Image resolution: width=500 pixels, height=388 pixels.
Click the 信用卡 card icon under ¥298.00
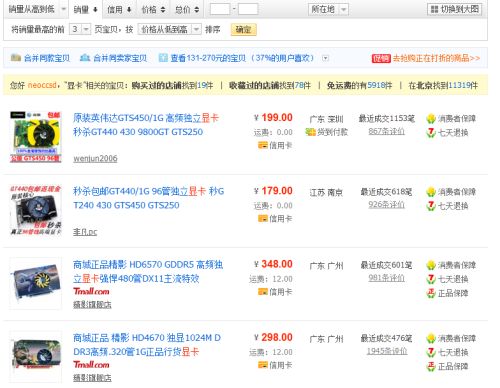click(x=263, y=365)
